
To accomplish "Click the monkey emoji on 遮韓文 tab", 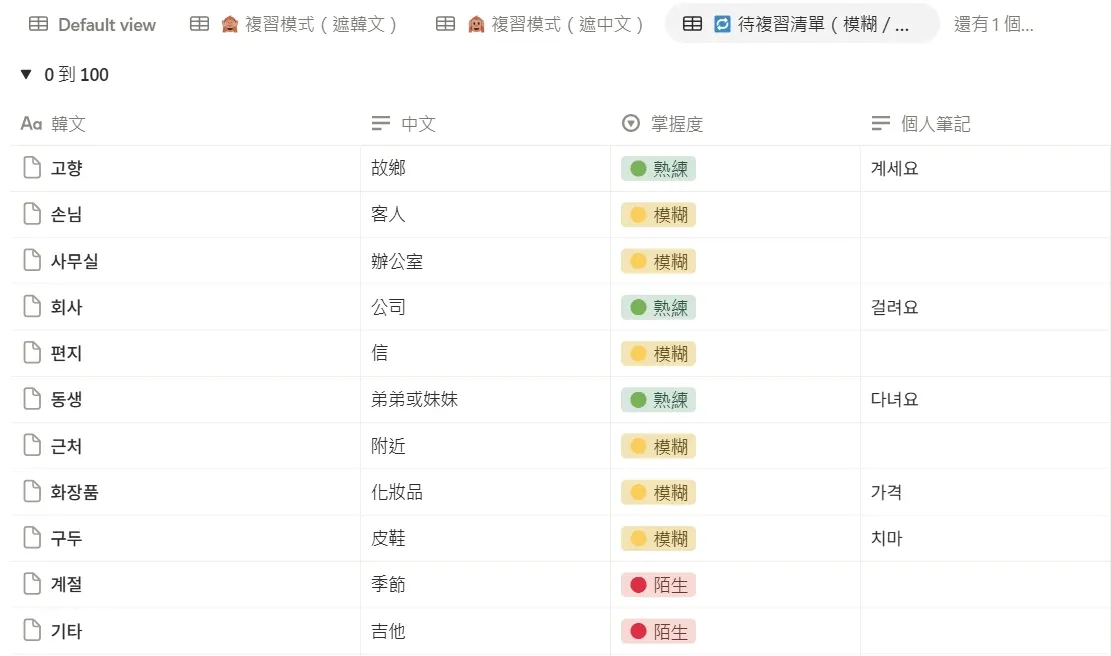I will coord(230,24).
